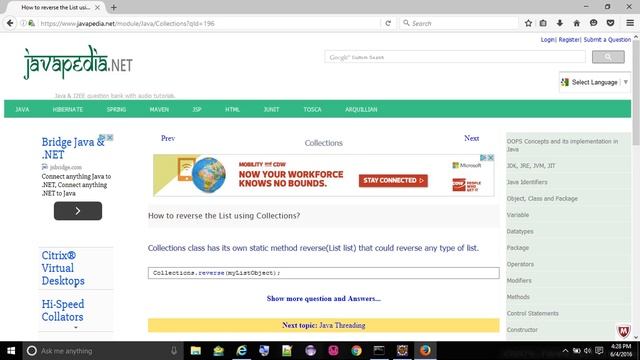
Task: Open File Explorer from the taskbar
Action: tap(196, 351)
